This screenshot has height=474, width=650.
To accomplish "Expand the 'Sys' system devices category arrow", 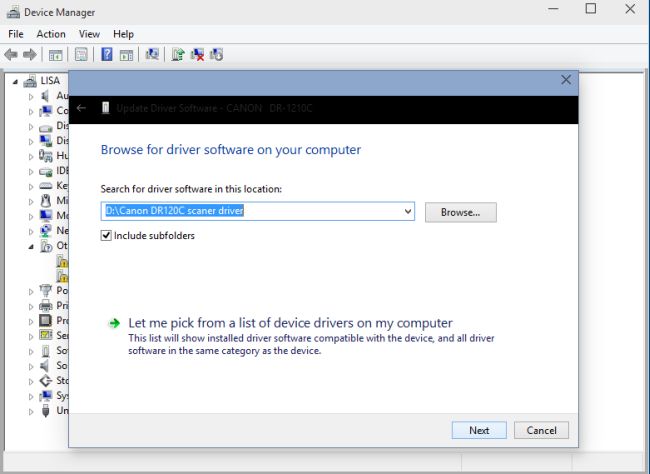I will click(x=31, y=396).
